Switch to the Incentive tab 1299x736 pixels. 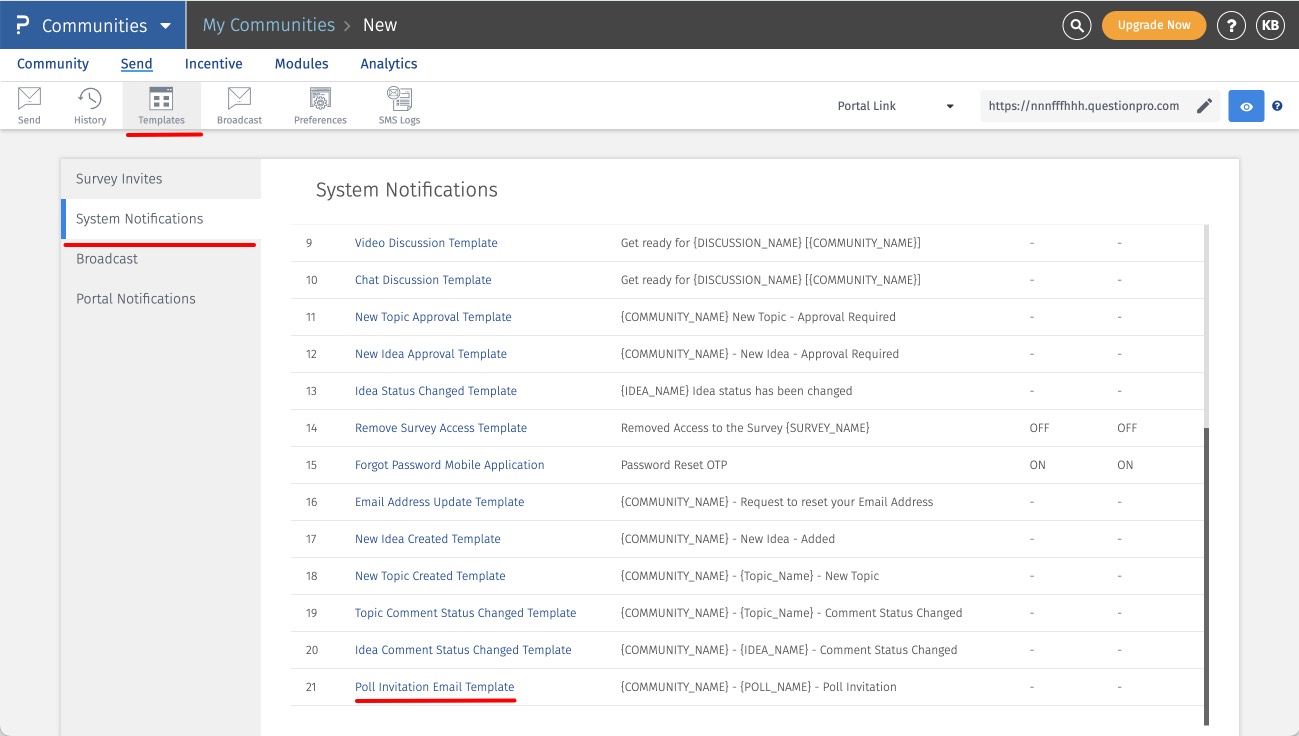tap(213, 64)
